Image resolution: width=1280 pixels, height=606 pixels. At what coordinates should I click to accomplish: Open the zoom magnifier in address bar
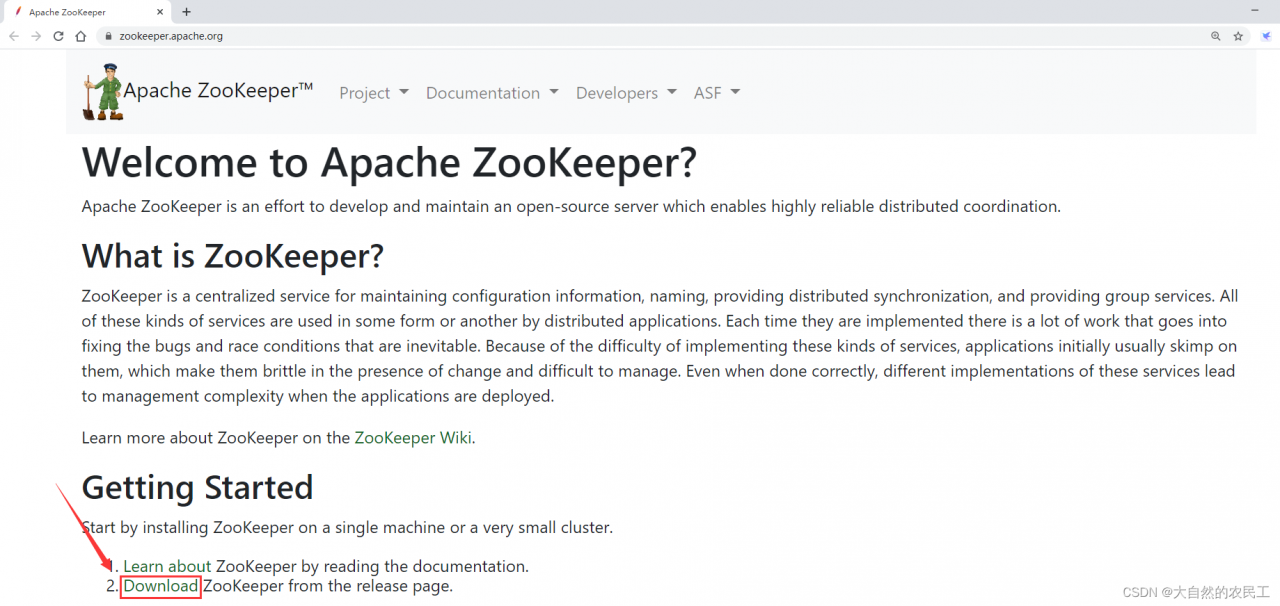[x=1216, y=36]
